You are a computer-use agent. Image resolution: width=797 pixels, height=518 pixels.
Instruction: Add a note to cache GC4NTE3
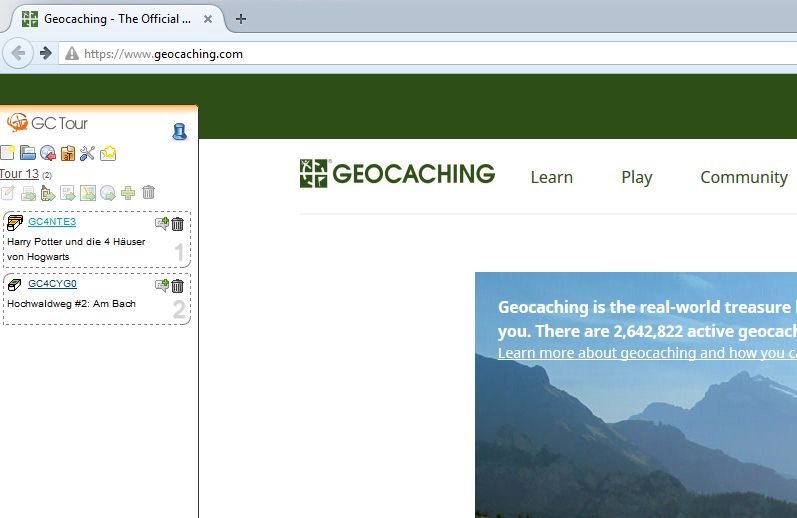pyautogui.click(x=162, y=223)
